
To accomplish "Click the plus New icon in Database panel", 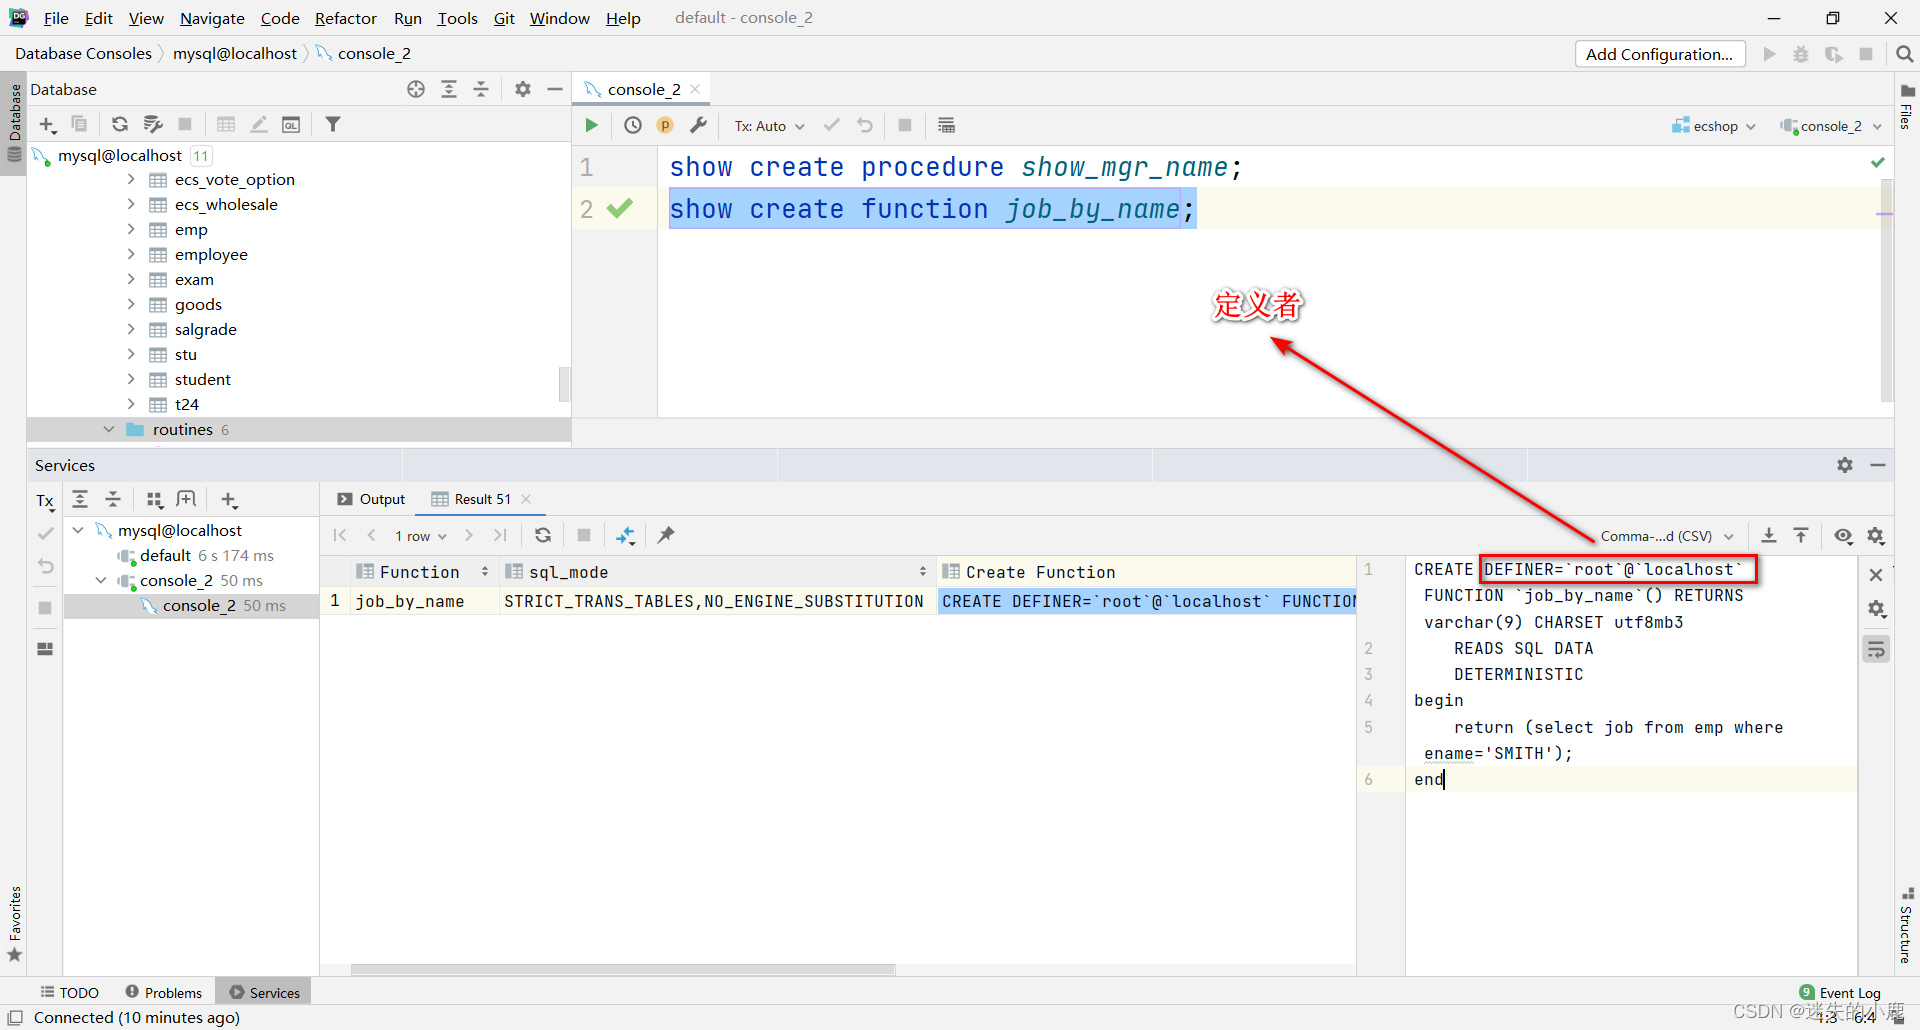I will point(47,124).
